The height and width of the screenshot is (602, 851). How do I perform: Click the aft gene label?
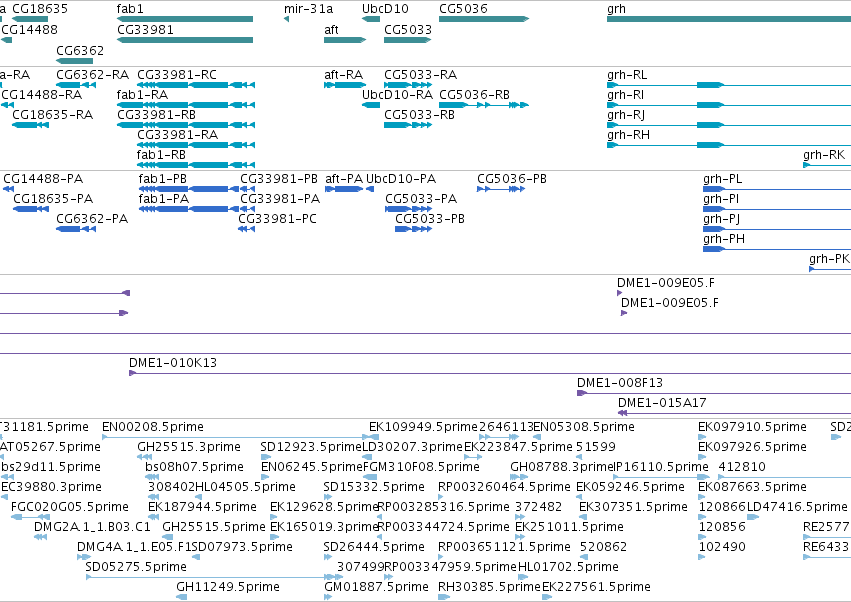point(331,29)
